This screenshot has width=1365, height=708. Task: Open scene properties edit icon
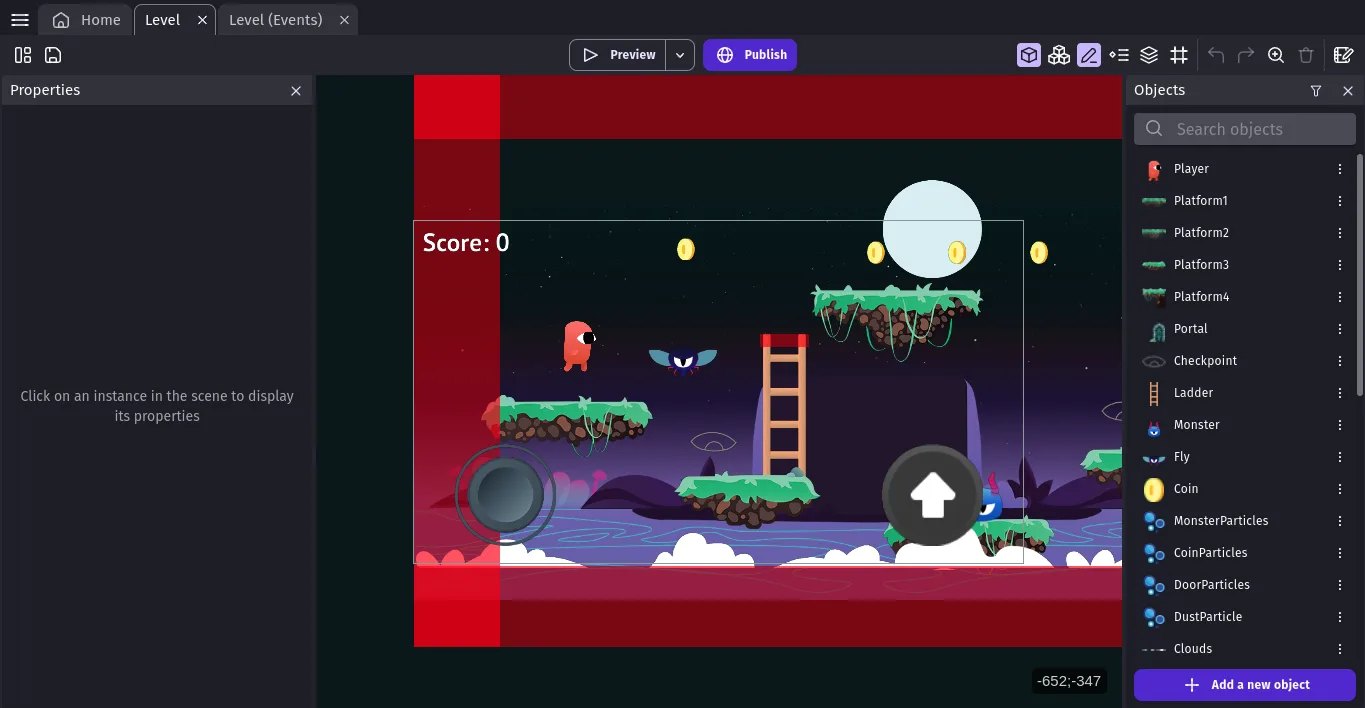1344,55
